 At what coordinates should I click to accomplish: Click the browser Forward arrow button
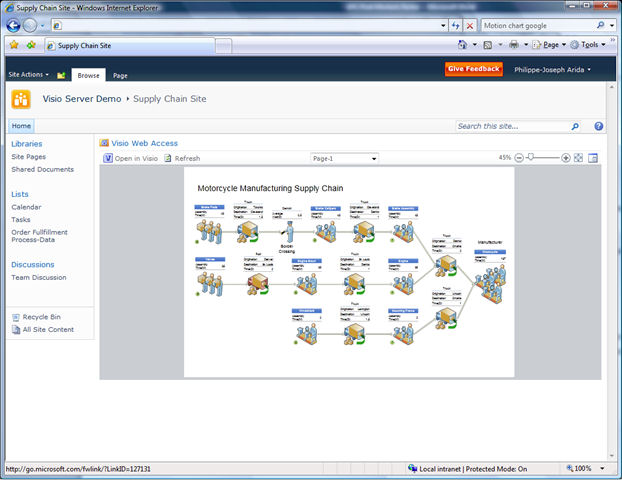pyautogui.click(x=30, y=25)
